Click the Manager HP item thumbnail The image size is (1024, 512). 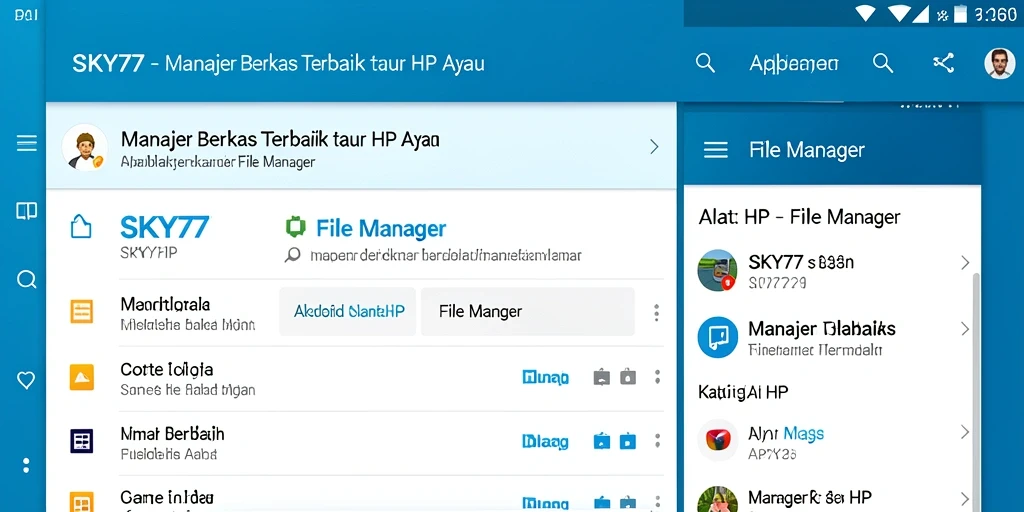[717, 499]
